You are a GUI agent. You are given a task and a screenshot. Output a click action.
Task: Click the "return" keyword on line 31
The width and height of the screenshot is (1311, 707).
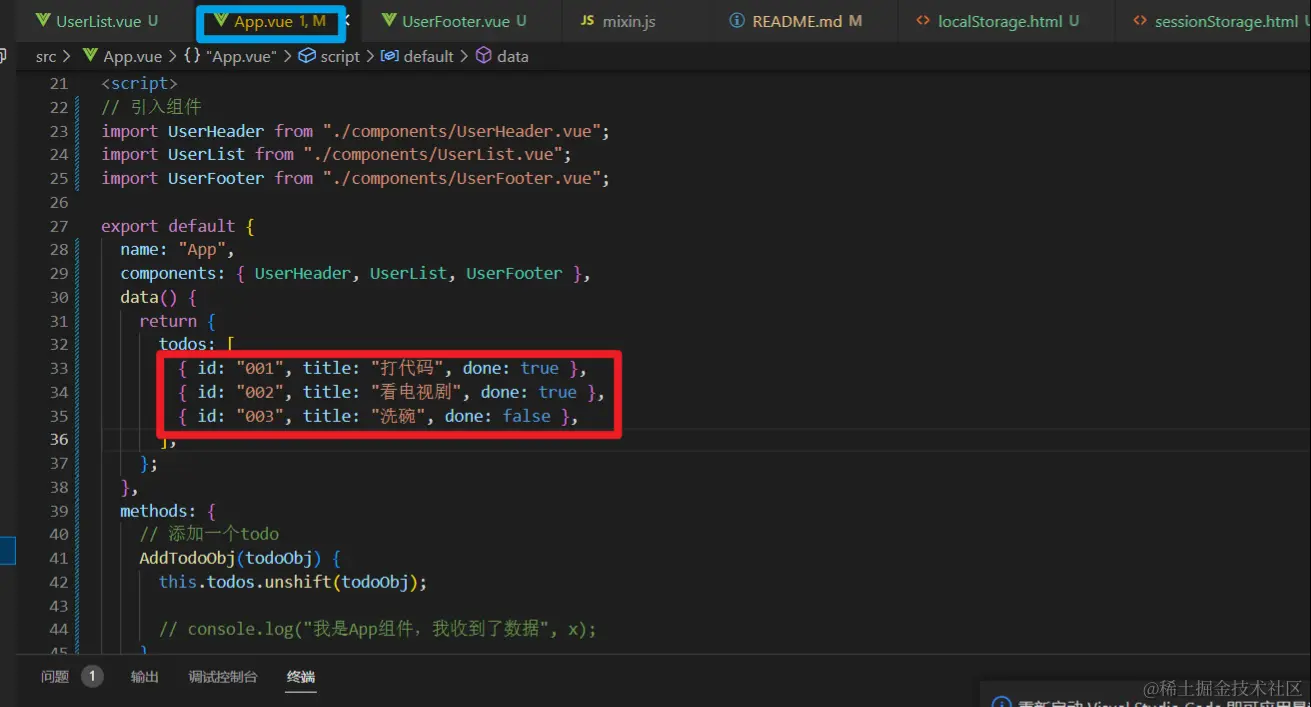(168, 321)
